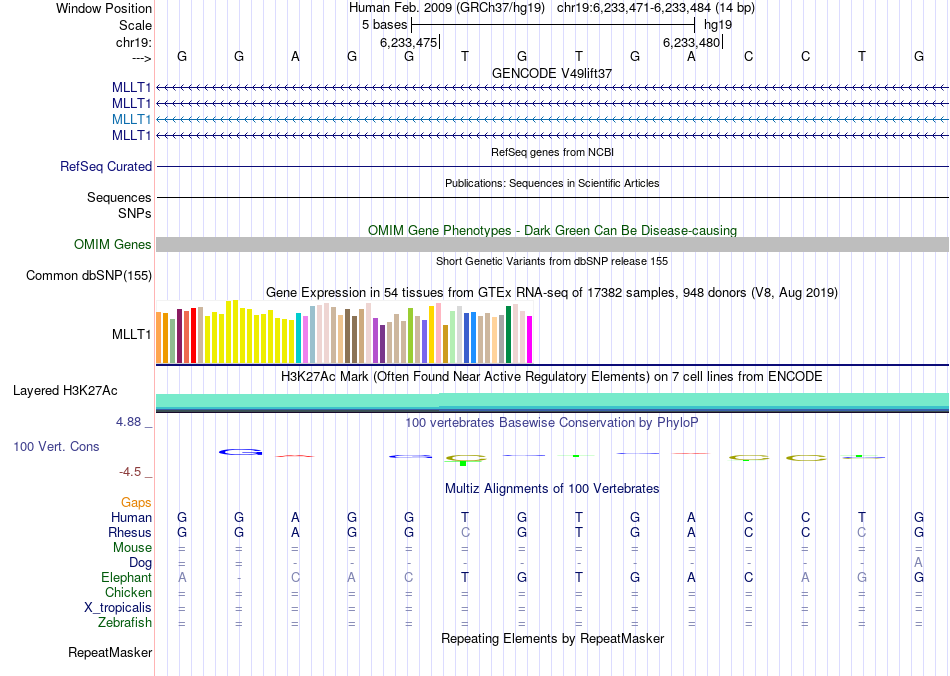Screen dimensions: 950x676
Task: Click the 'Zebrafish' species row label
Action: pos(125,623)
